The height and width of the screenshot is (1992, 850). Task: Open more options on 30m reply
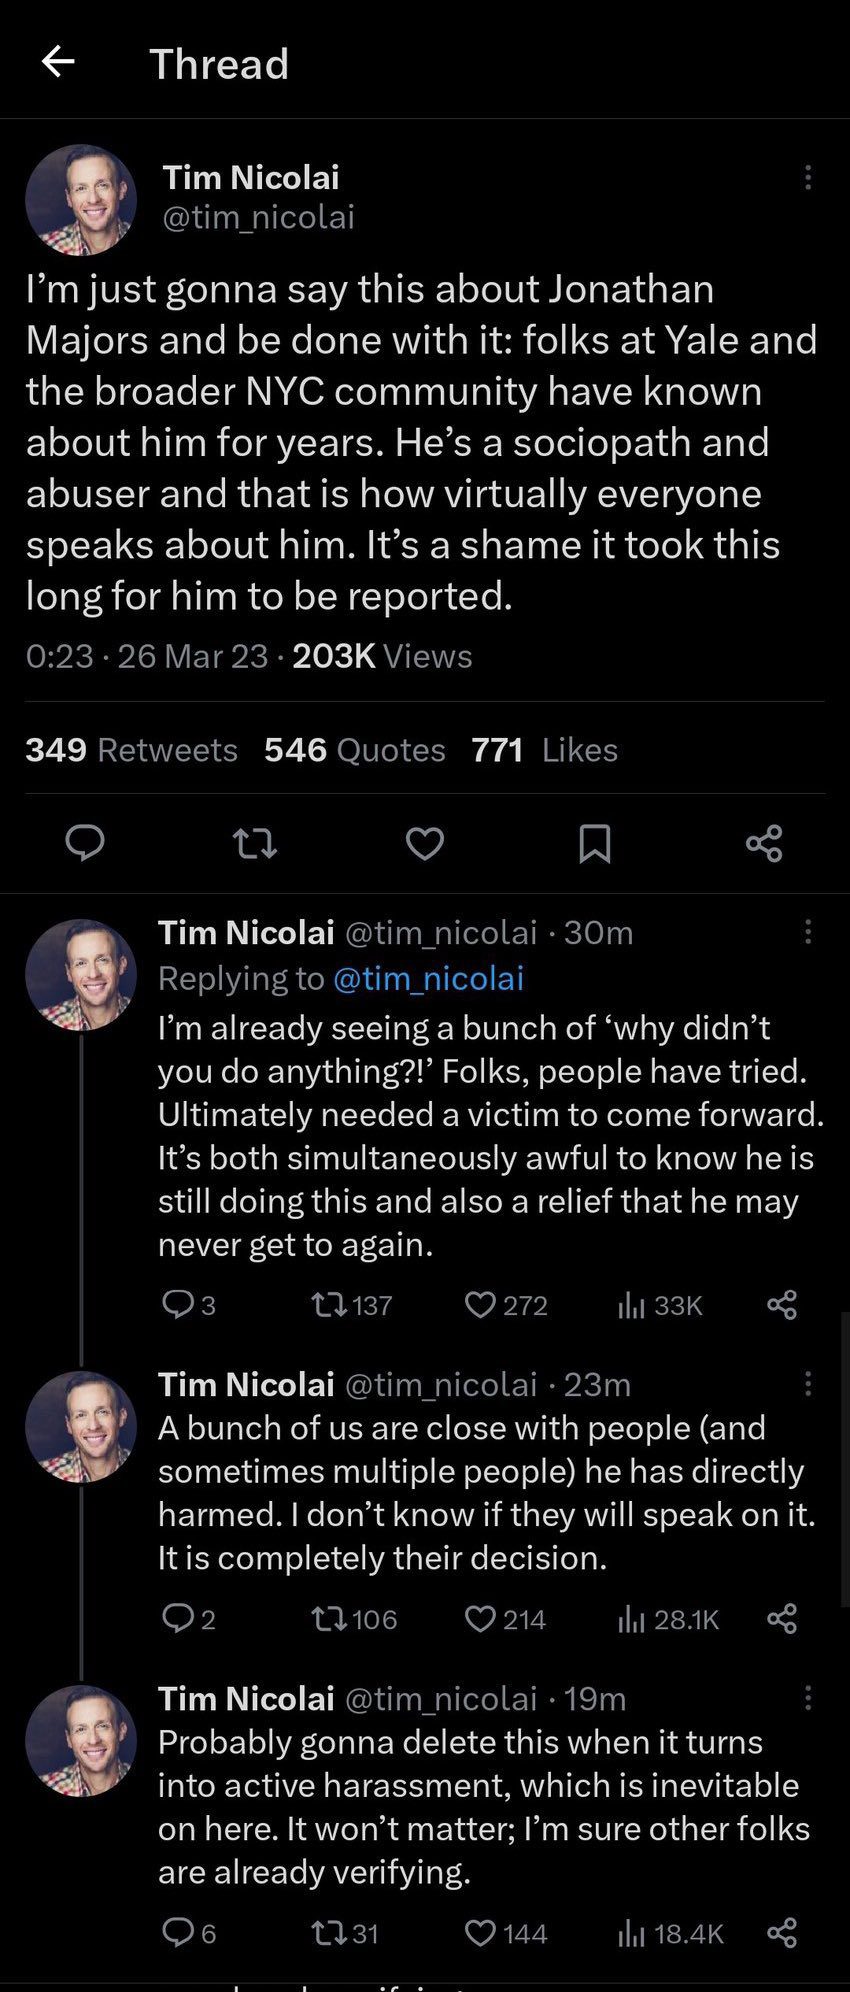click(808, 932)
